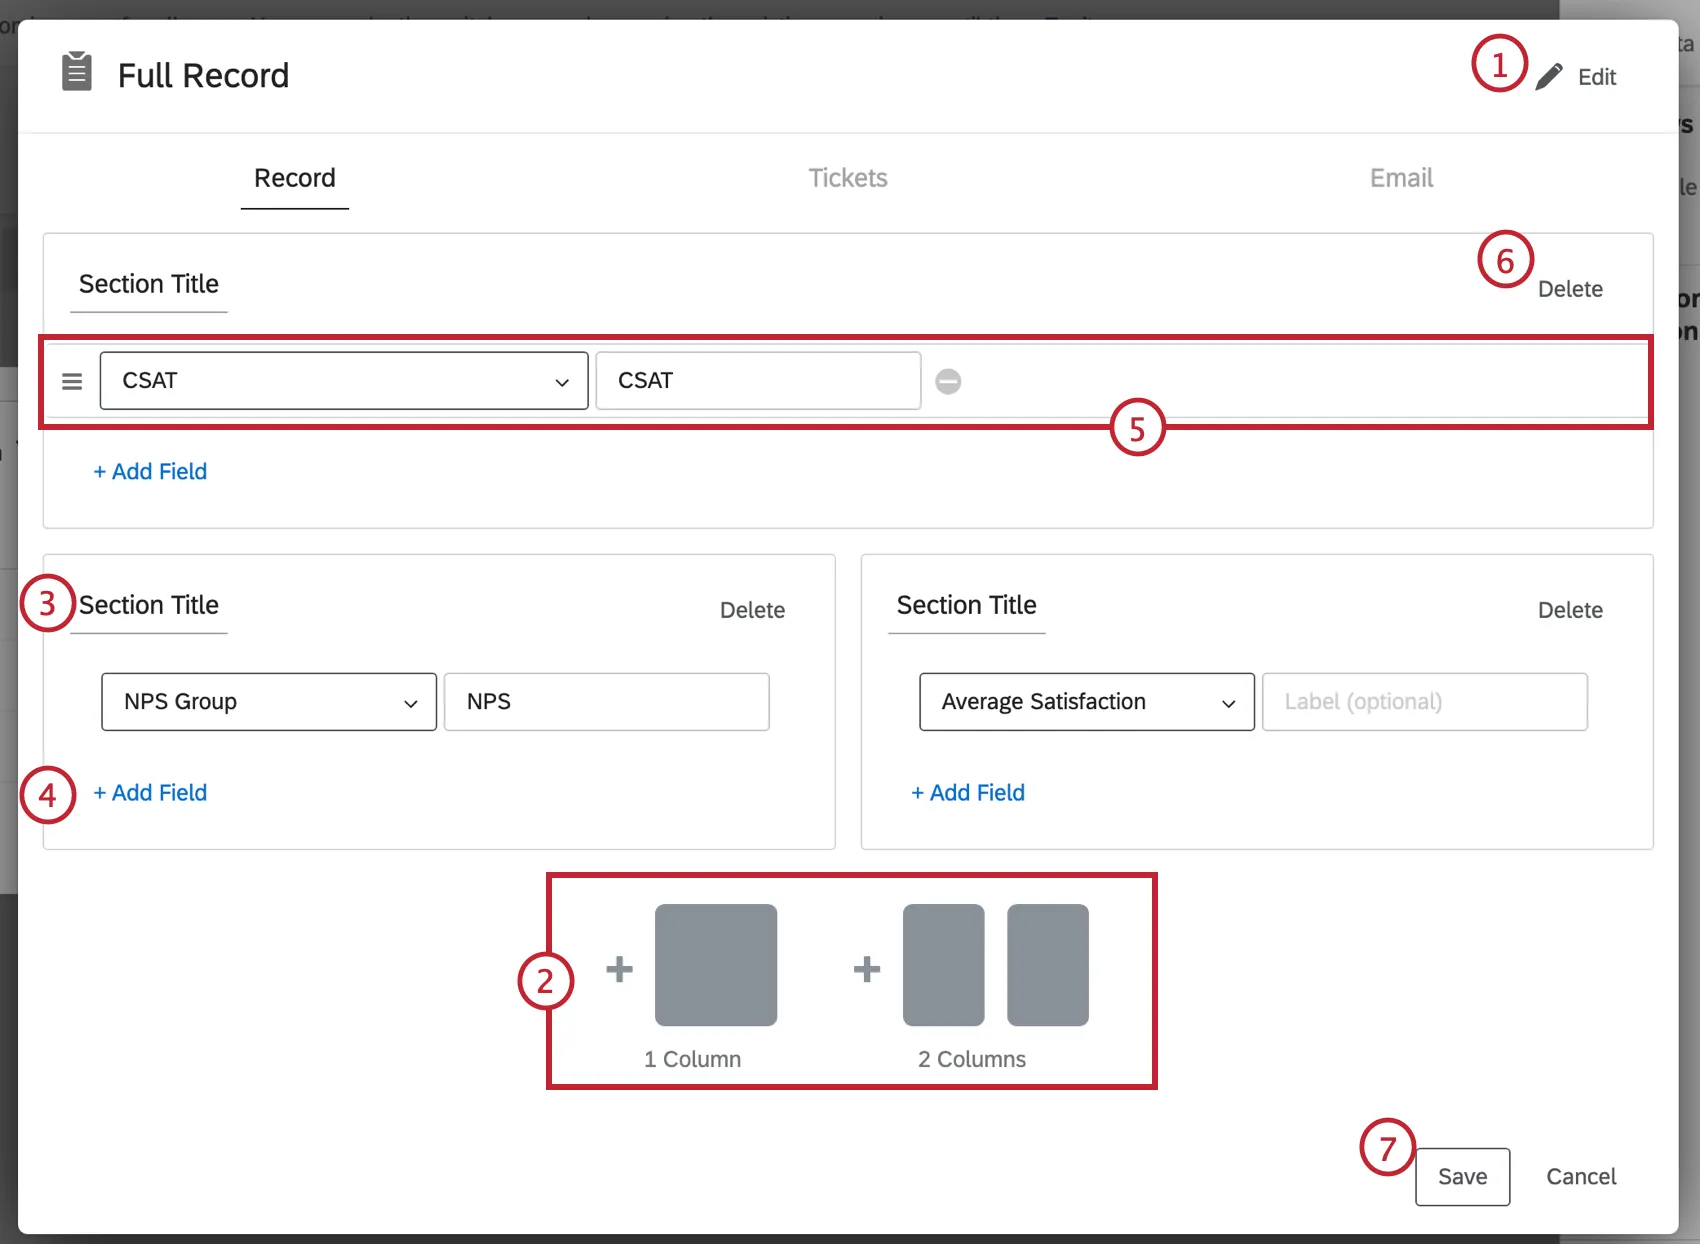The height and width of the screenshot is (1244, 1700).
Task: Click the plus icon beside 1 Column
Action: pos(619,968)
